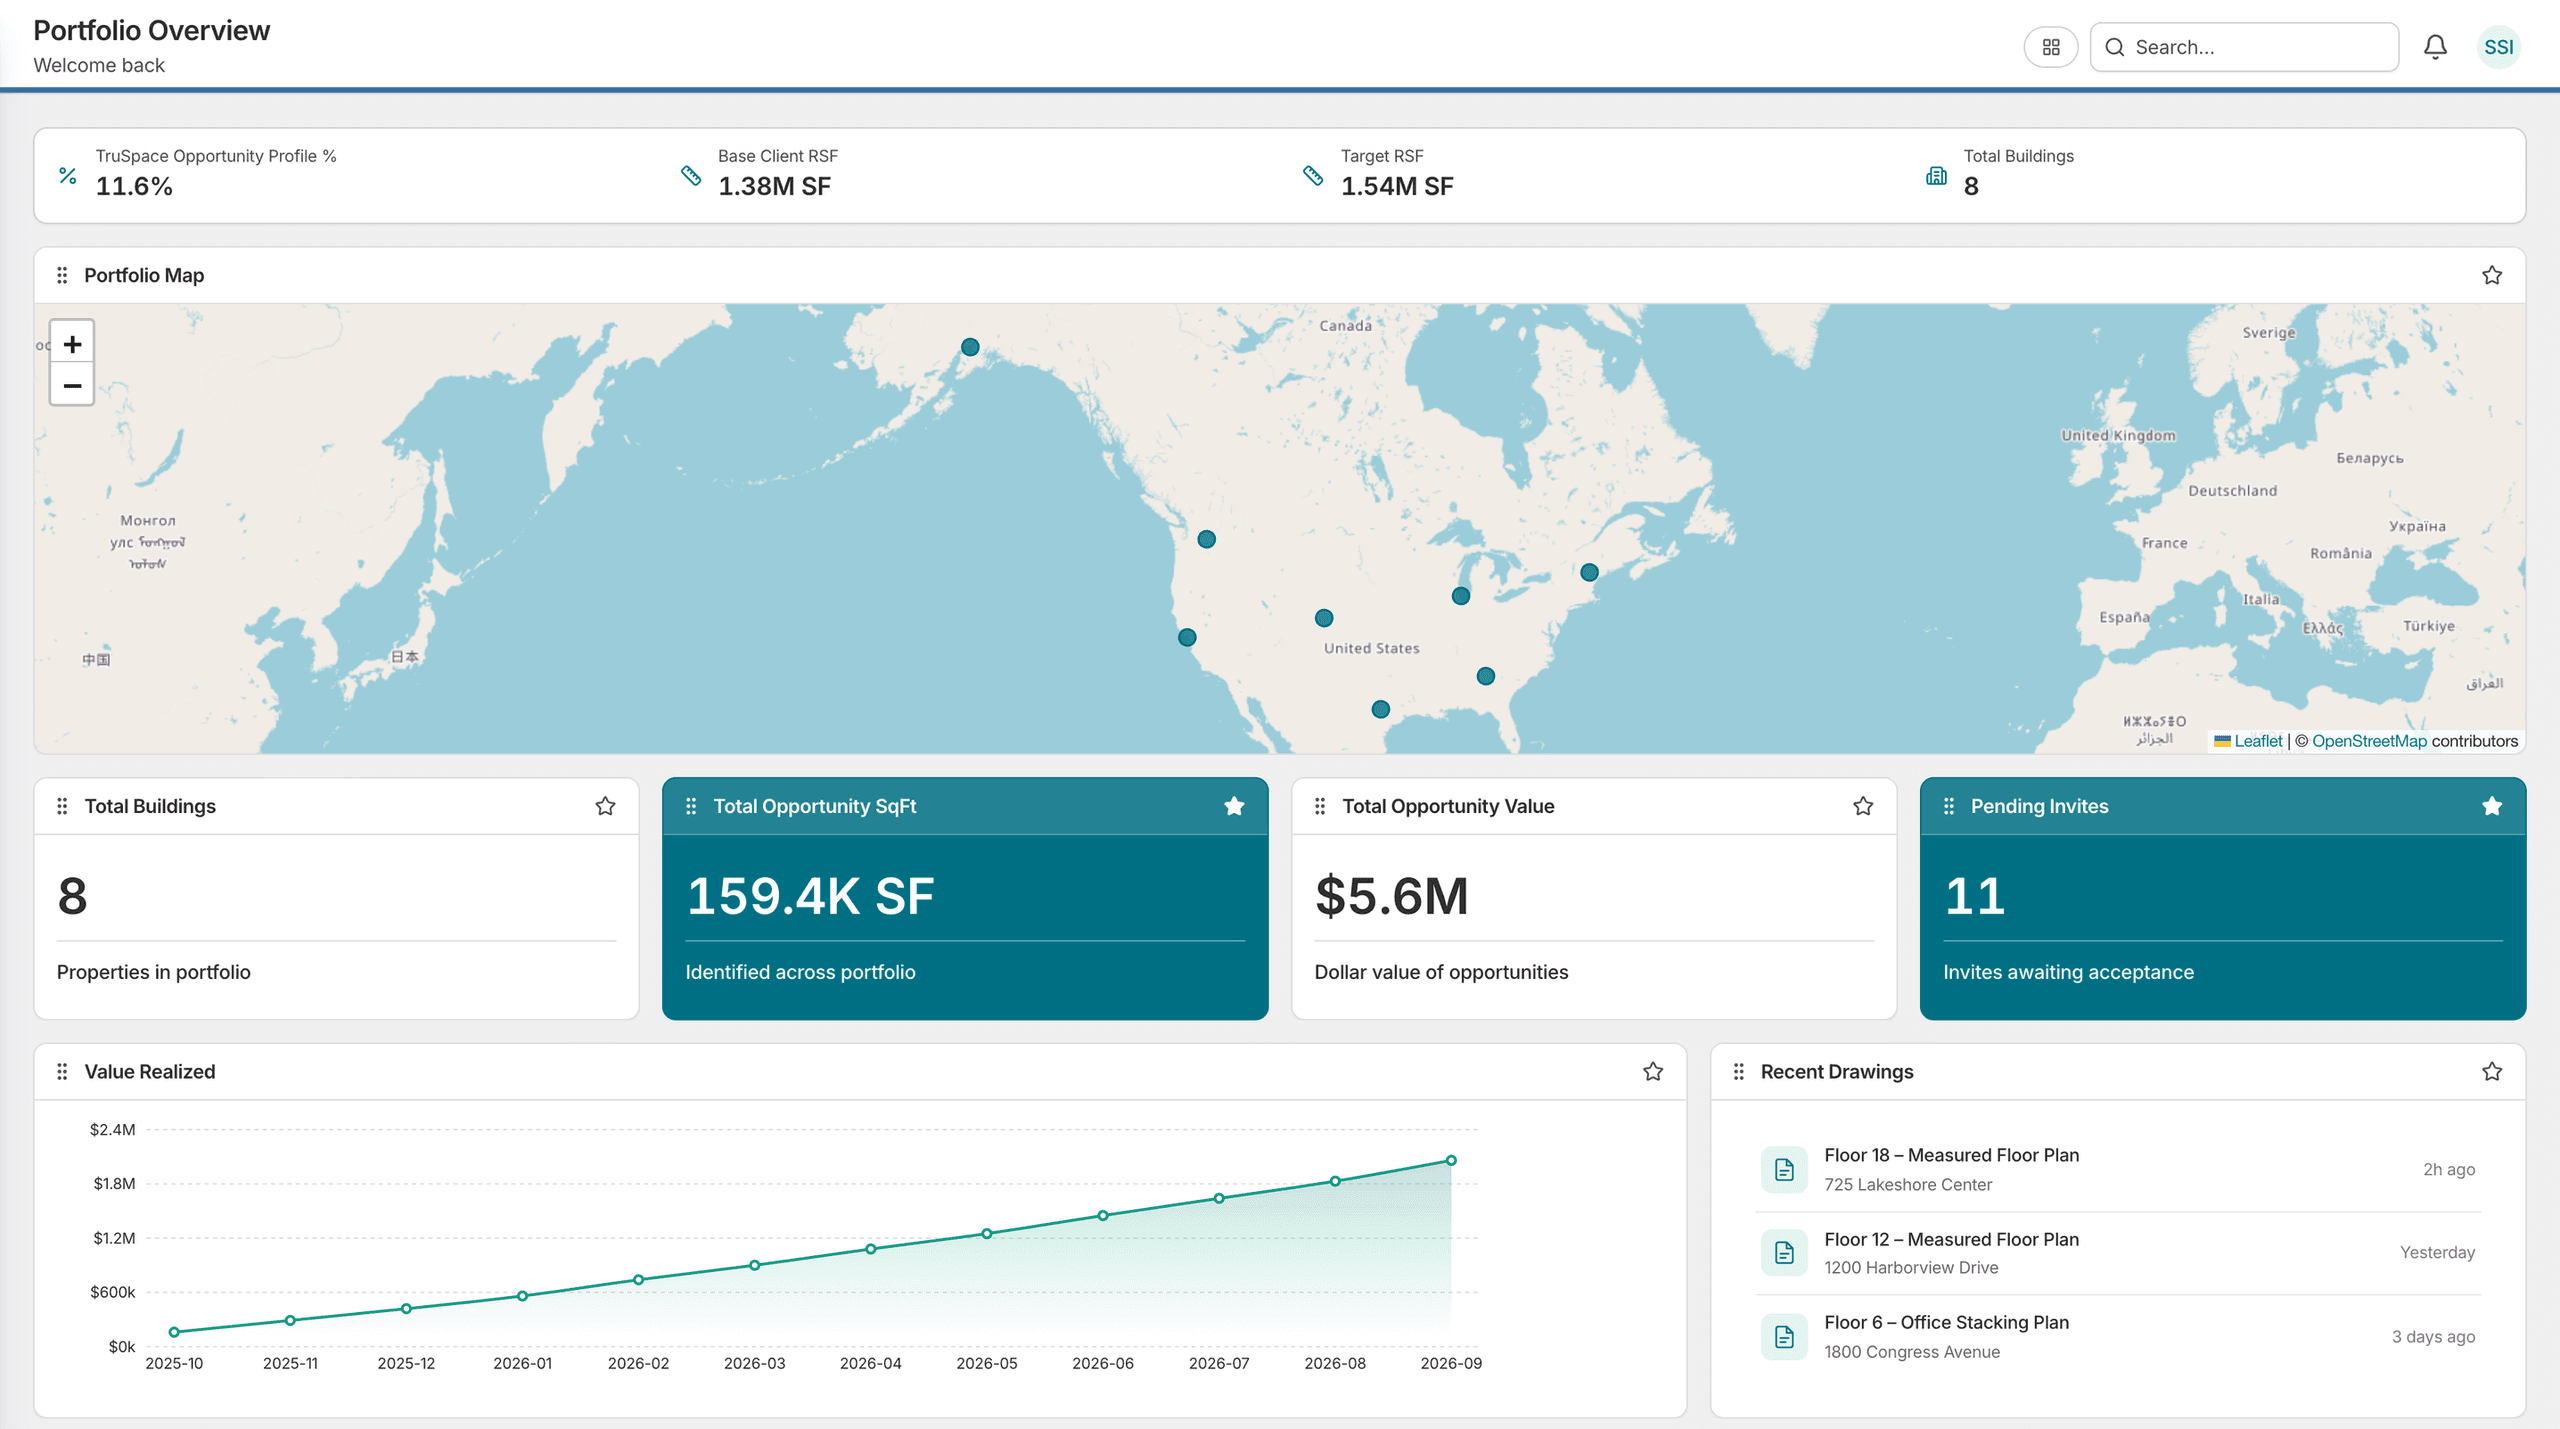2560x1429 pixels.
Task: Click the 2026-09 data point on chart
Action: pos(1451,1161)
